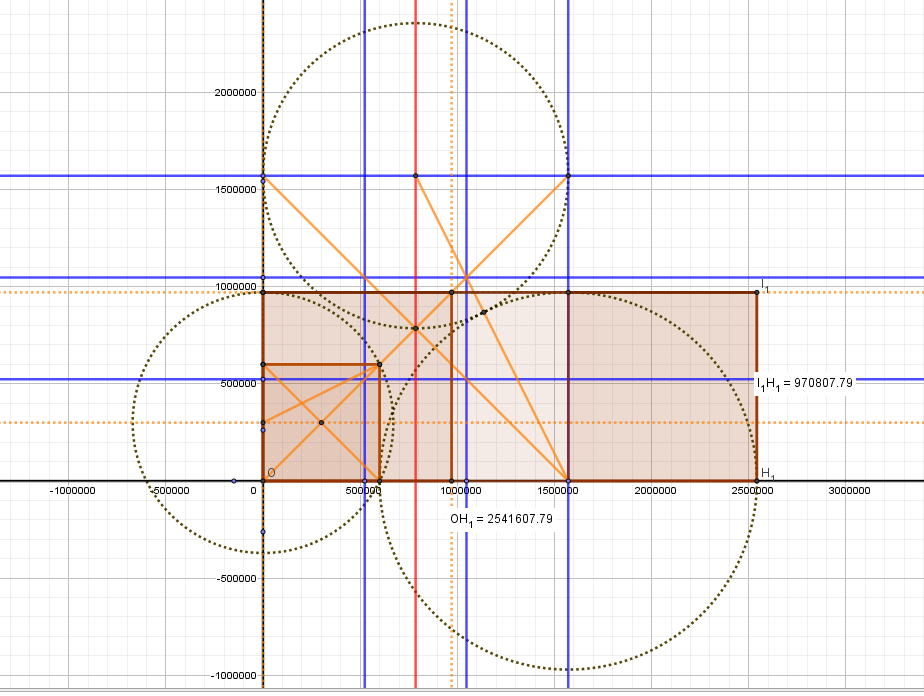Click the x-axis tick label "3000000"
Screen dimensions: 924x696
(852, 492)
